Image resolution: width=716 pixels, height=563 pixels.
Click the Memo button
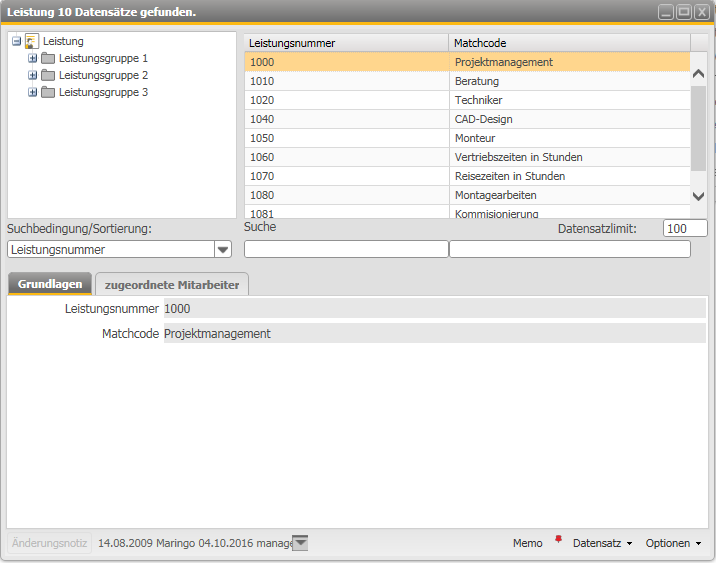(527, 543)
